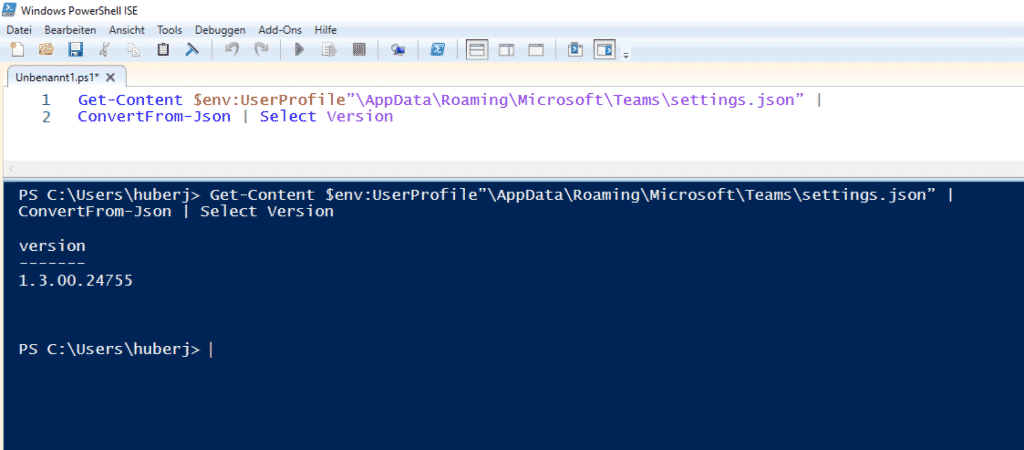Image resolution: width=1024 pixels, height=450 pixels.
Task: Stop execution with the square stop icon
Action: [359, 50]
